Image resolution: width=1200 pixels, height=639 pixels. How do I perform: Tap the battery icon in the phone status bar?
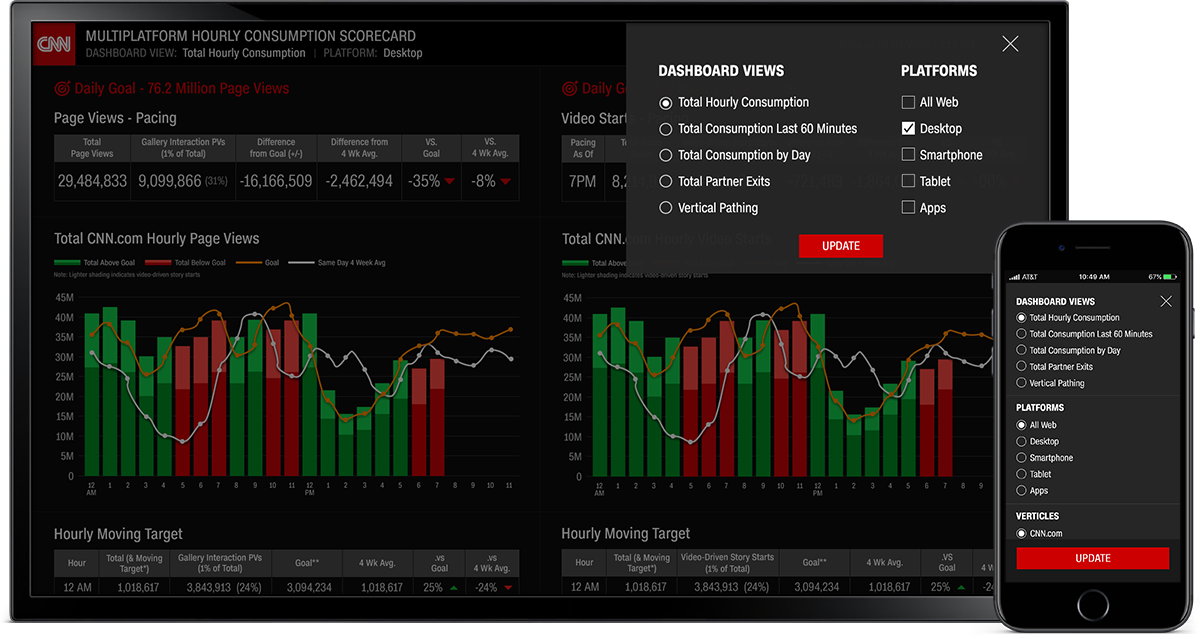pyautogui.click(x=1168, y=276)
